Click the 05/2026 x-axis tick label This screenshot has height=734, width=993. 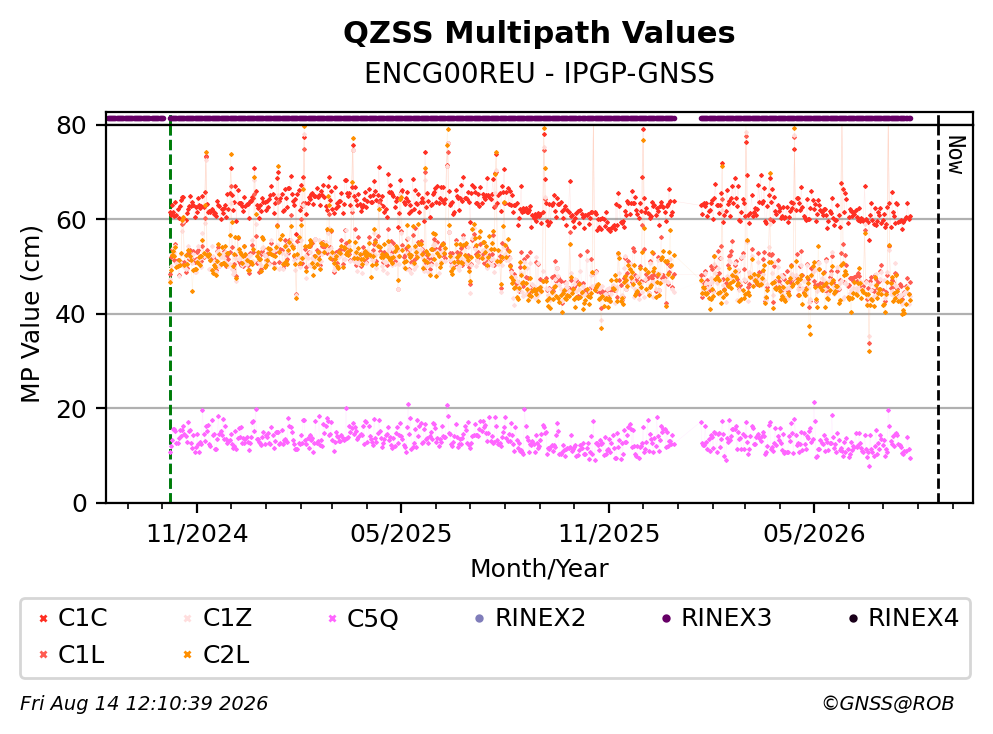click(814, 534)
